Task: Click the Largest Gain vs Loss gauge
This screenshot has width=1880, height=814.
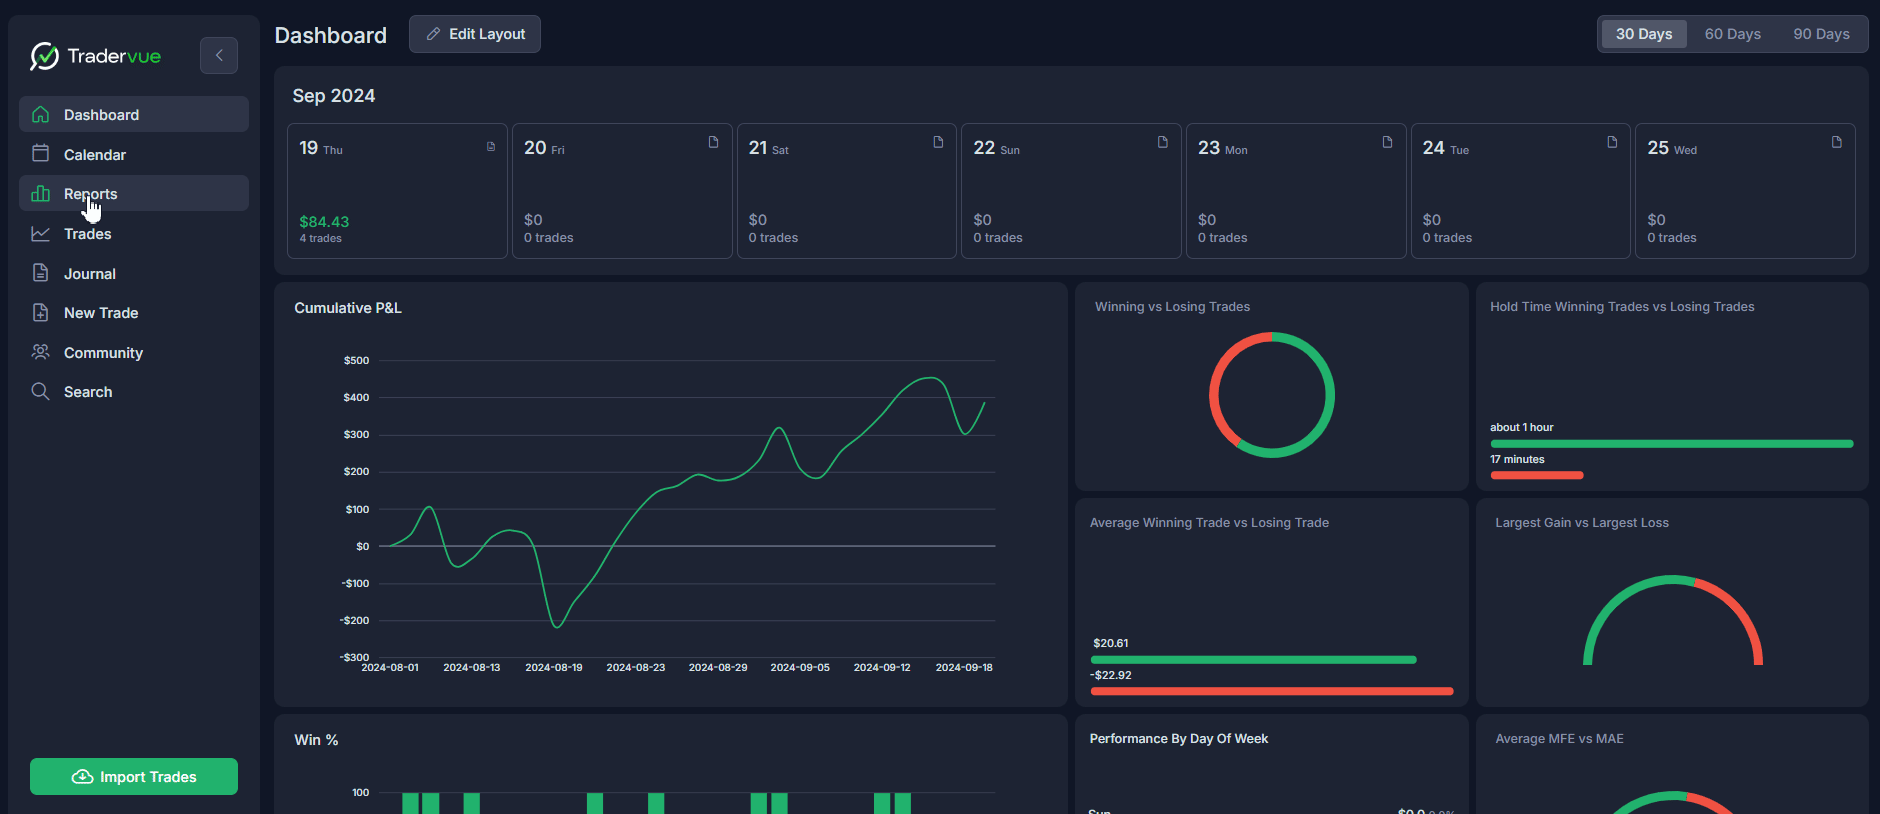Action: coord(1673,620)
